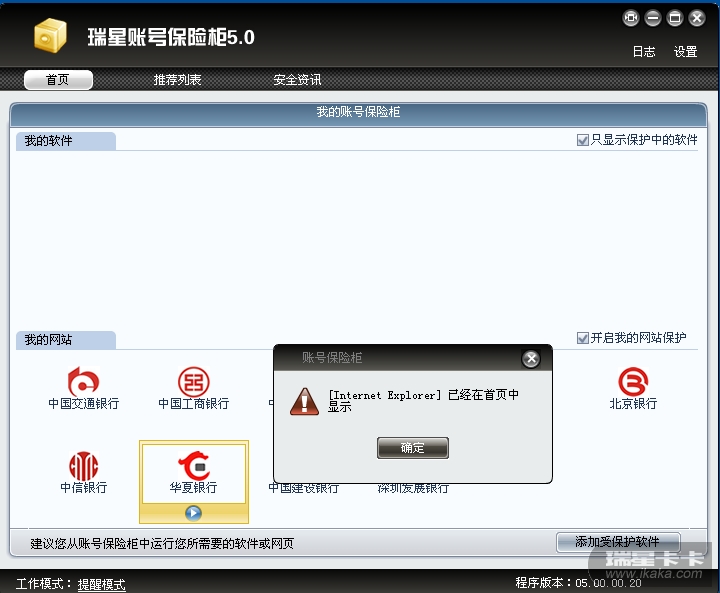This screenshot has height=593, width=720.
Task: Click the Internet Explorer message text in dialog
Action: (423, 401)
